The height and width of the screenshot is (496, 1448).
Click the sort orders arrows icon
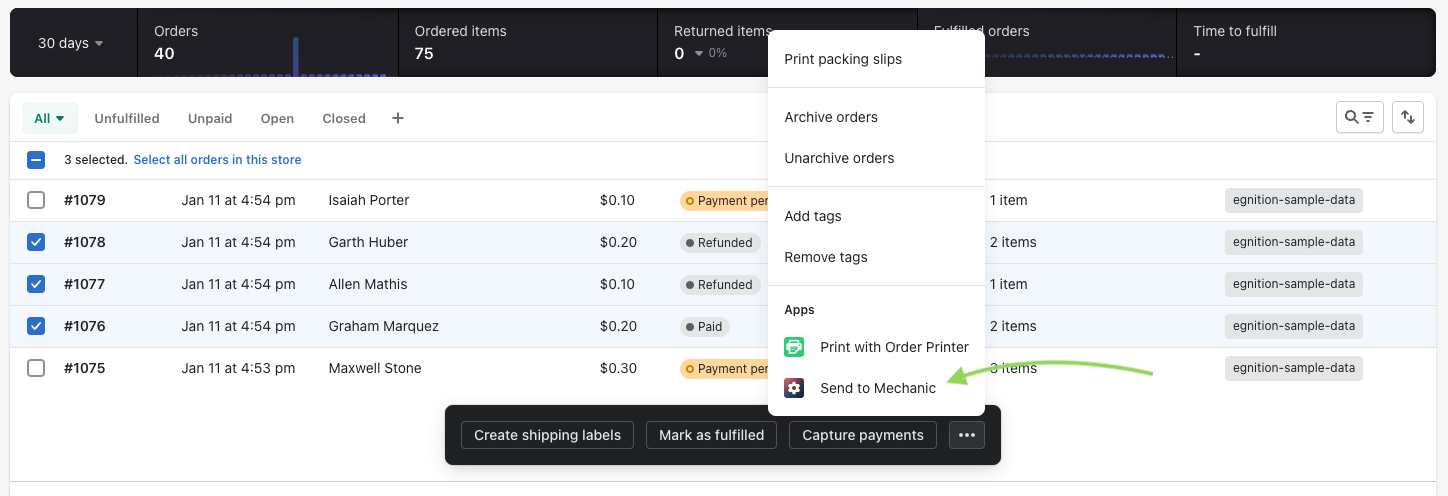pos(1408,117)
